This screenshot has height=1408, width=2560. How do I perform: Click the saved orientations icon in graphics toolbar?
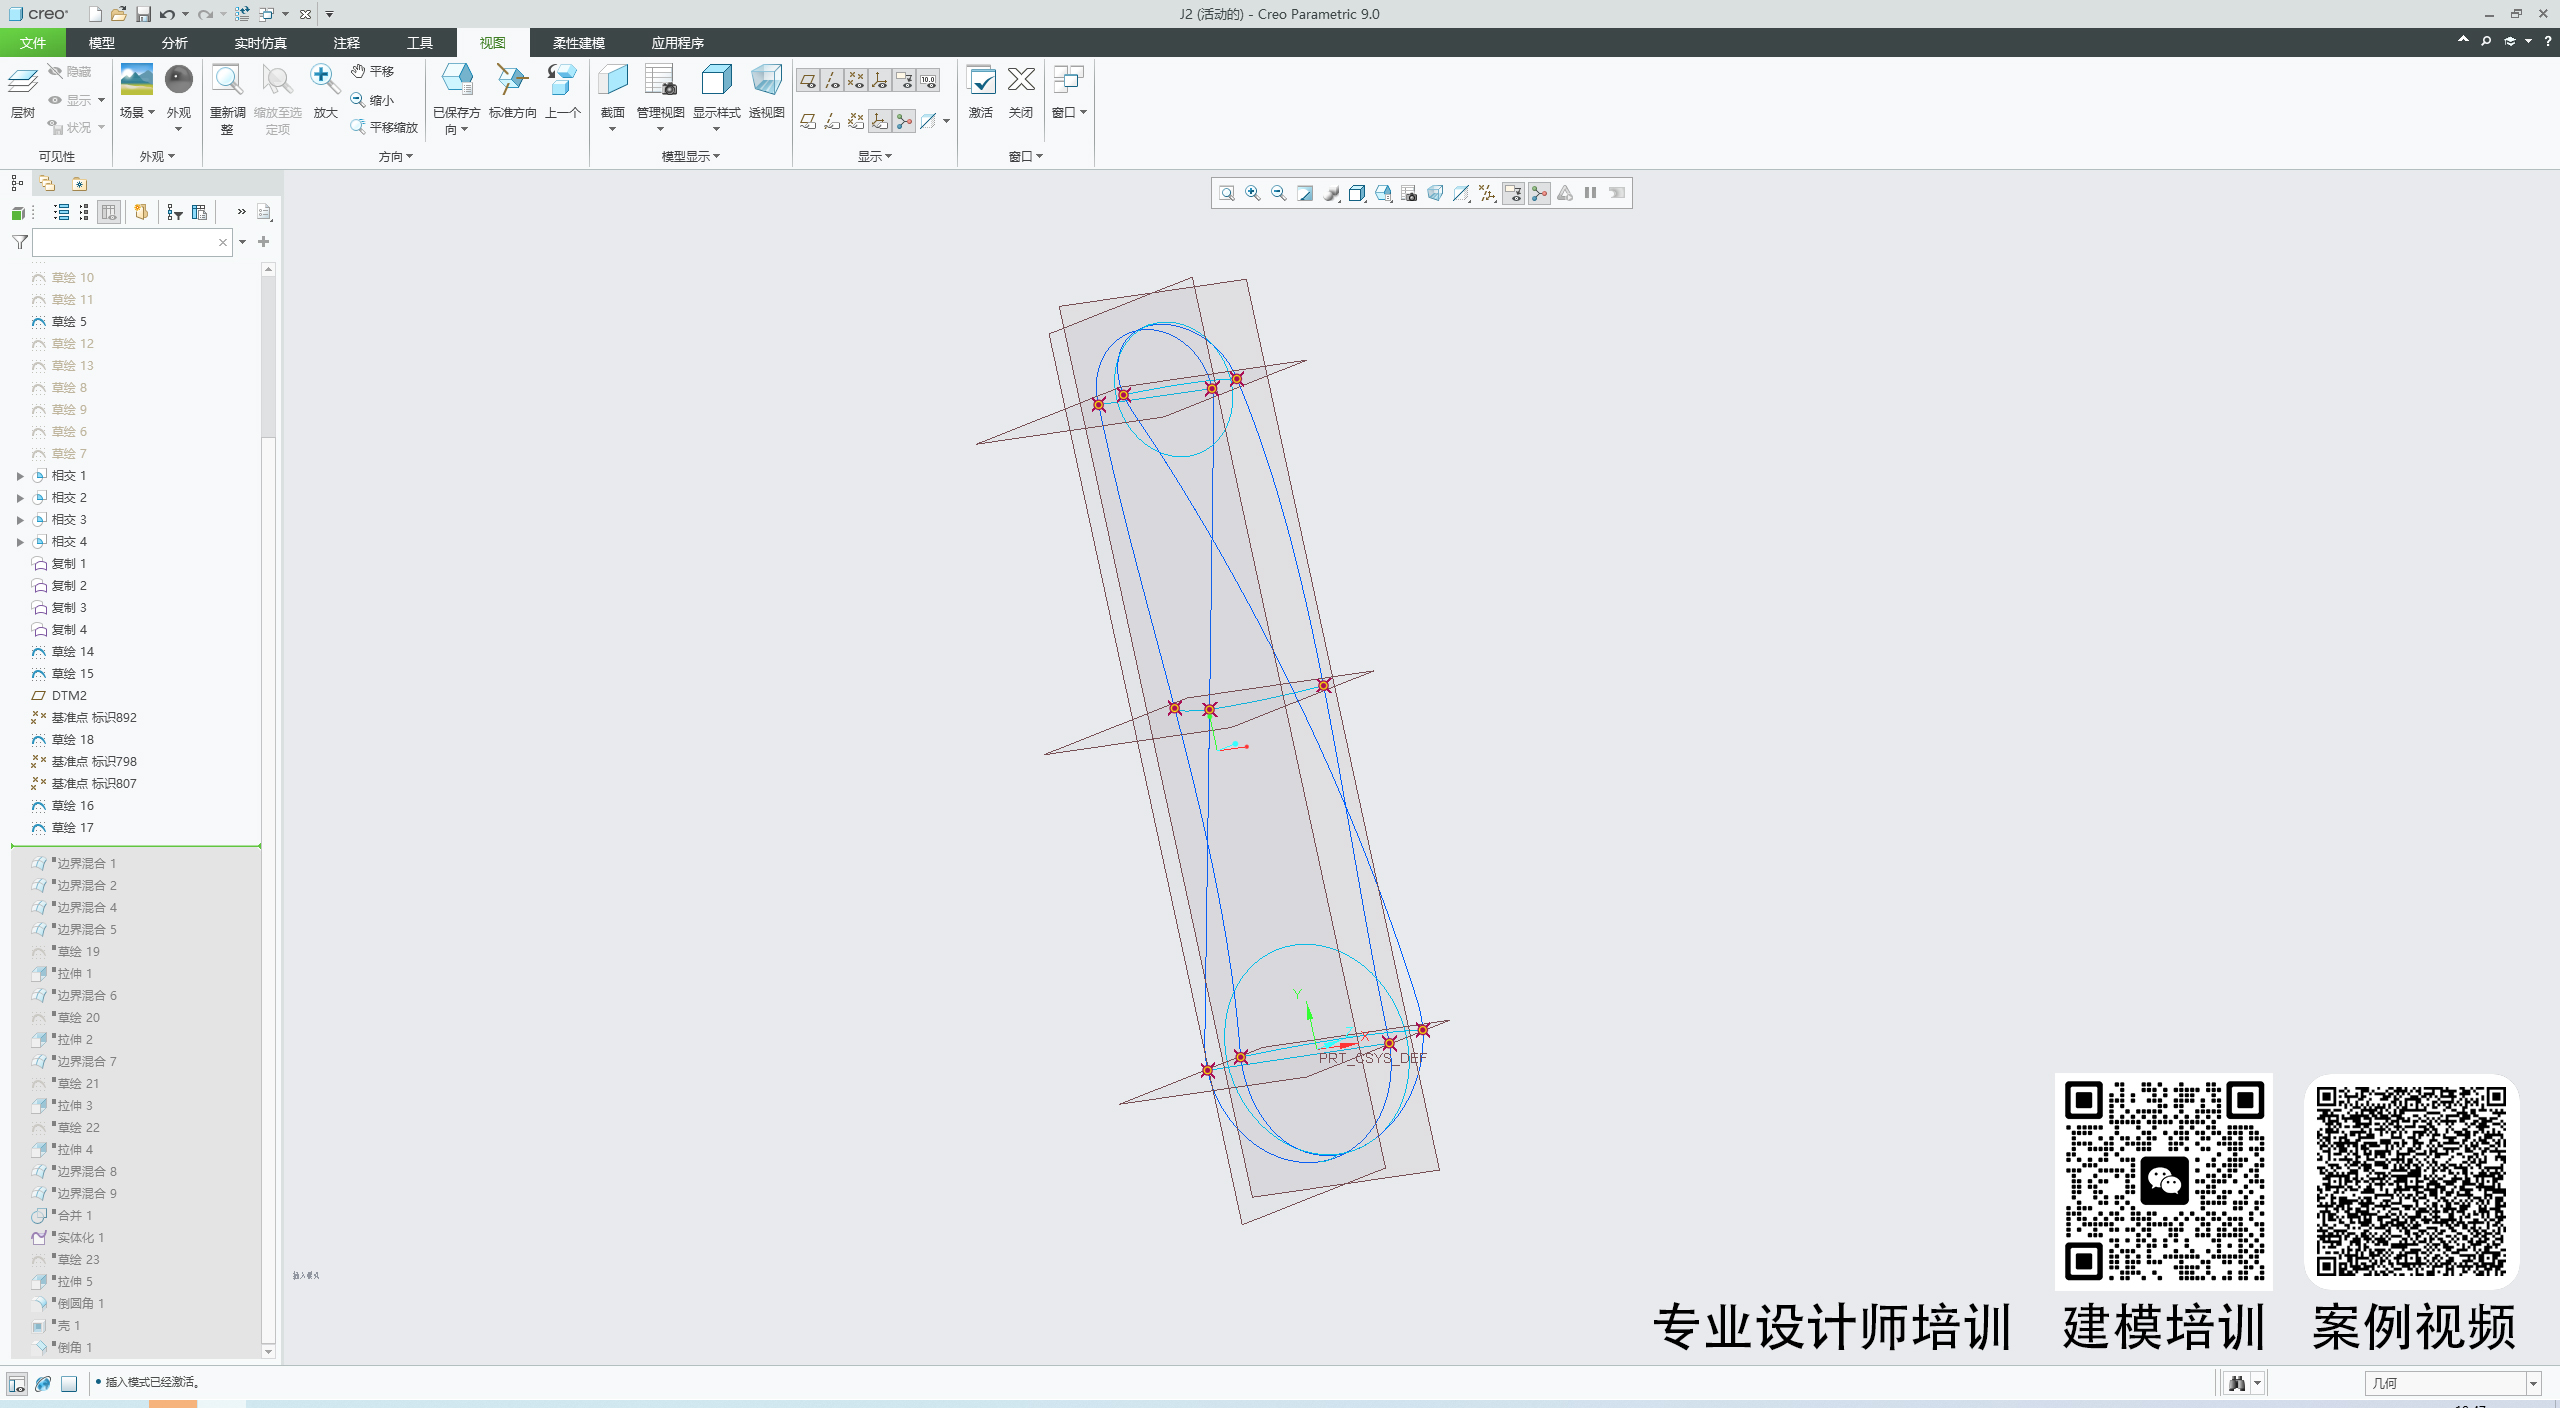(x=1330, y=193)
